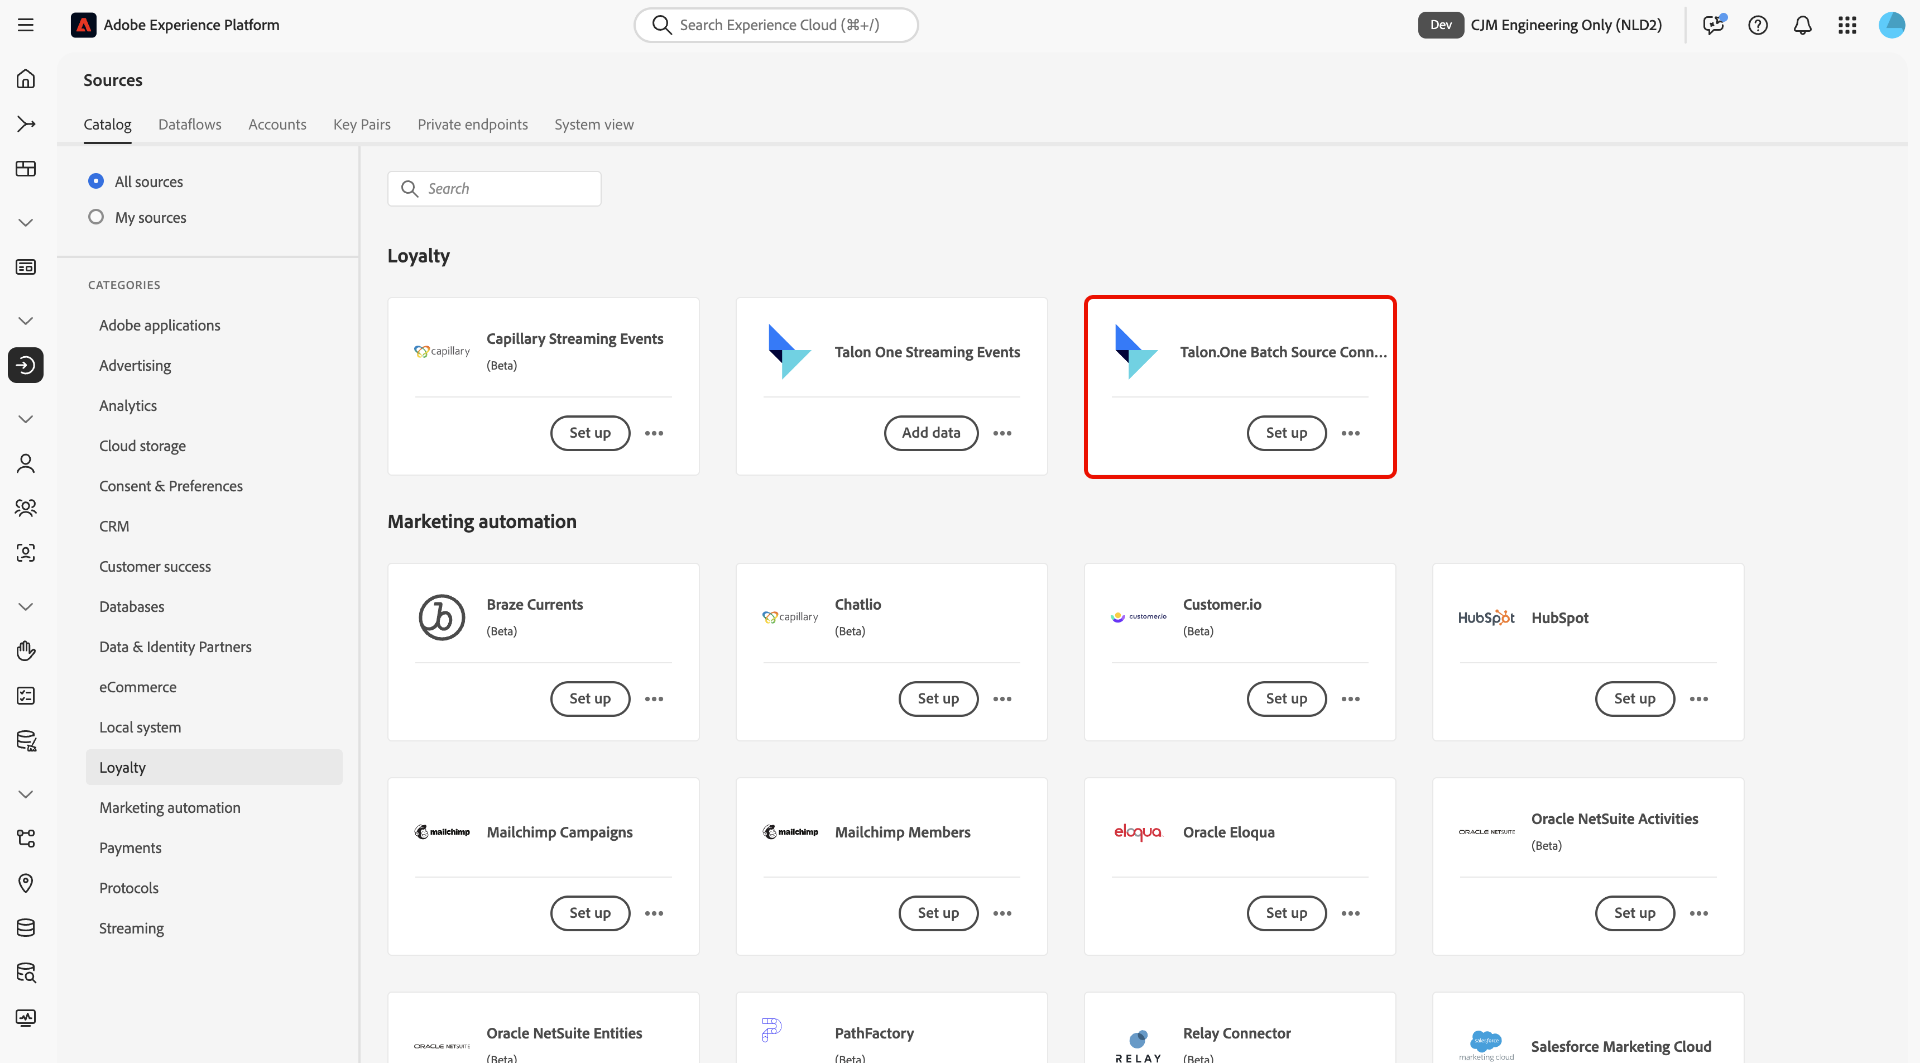Open the Queries database-search icon in sidebar
Viewport: 1920px width, 1063px height.
tap(26, 972)
